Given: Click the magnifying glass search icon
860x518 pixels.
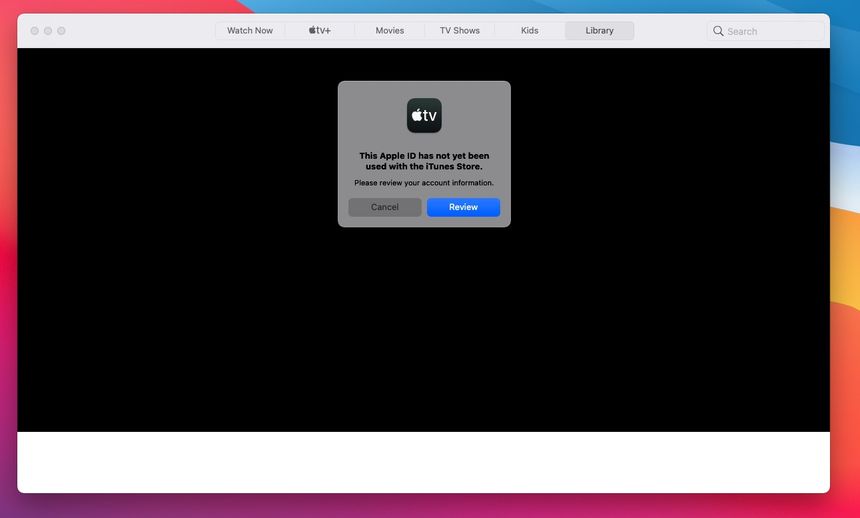Looking at the screenshot, I should click(x=718, y=31).
